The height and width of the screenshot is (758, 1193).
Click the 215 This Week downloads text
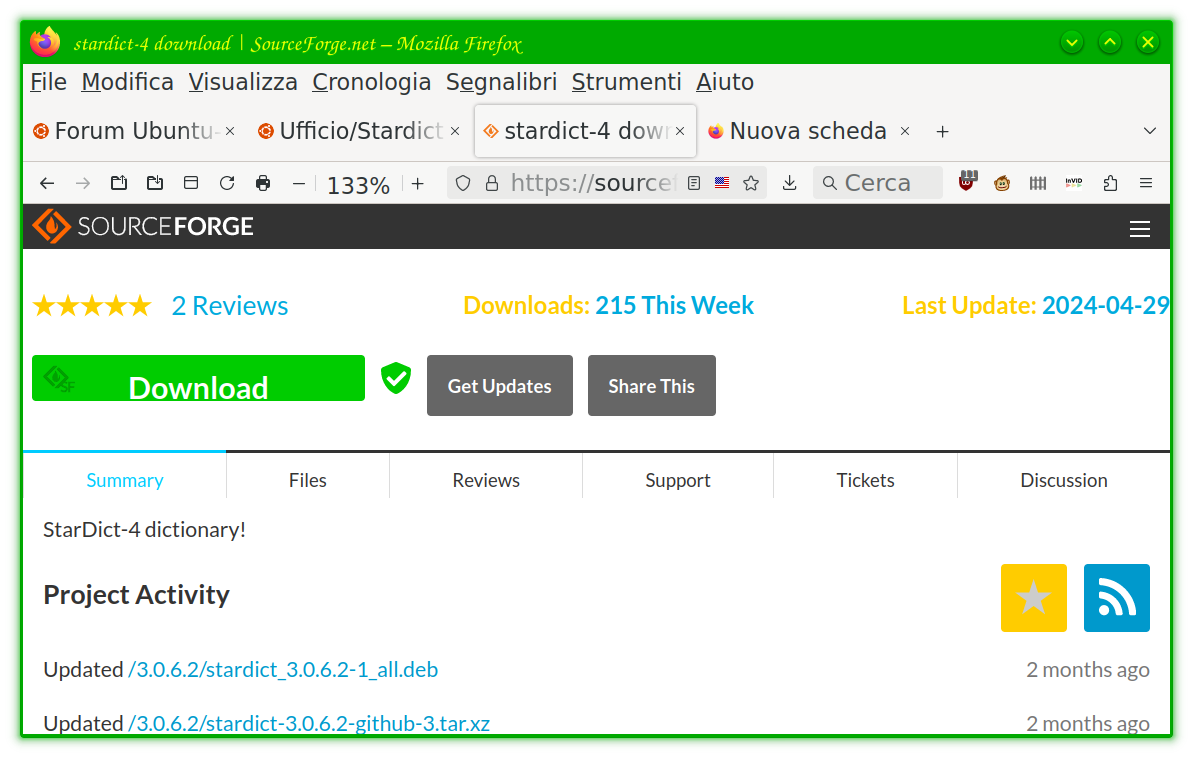point(674,306)
